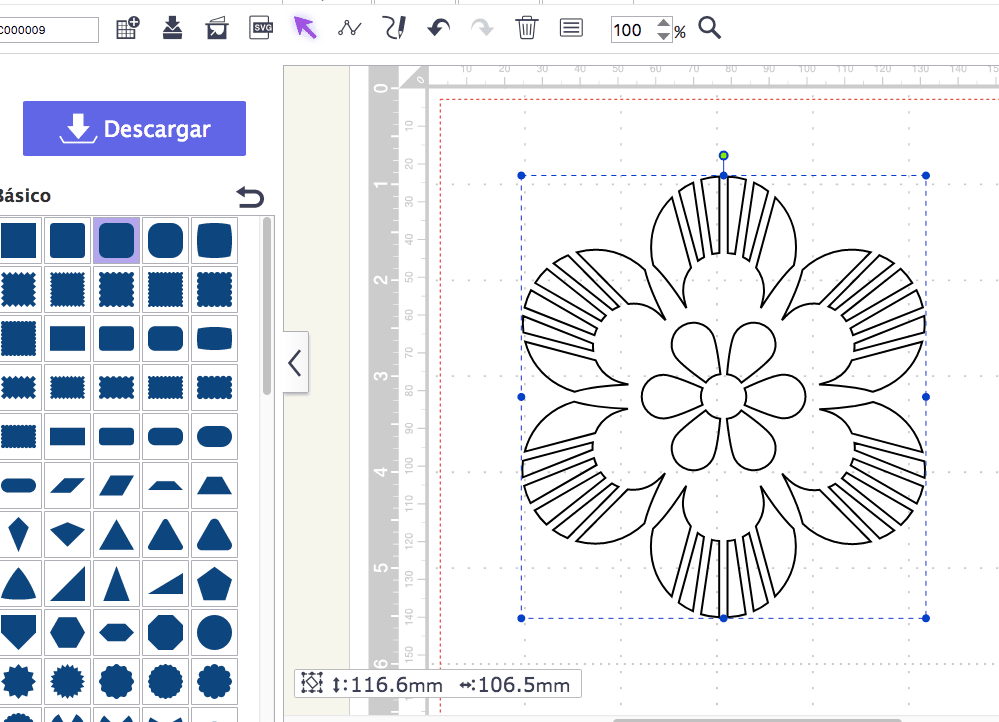
Task: Collapse the left shapes panel
Action: pos(295,363)
